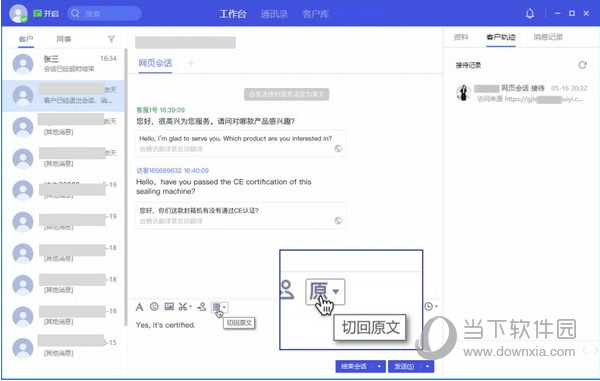Viewport: 600px width, 381px height.
Task: Open the 资料 panel tab
Action: click(x=461, y=37)
